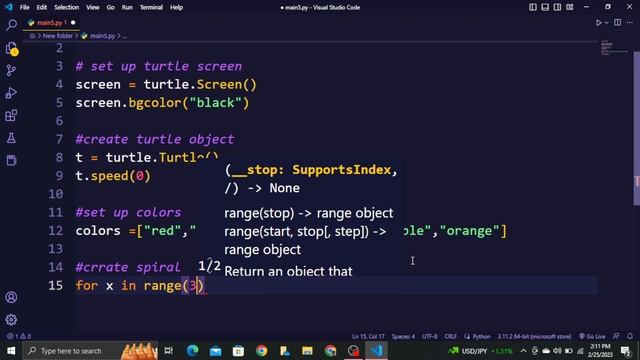The width and height of the screenshot is (640, 360).
Task: Open More Actions ellipsis menu in editor
Action: click(630, 23)
